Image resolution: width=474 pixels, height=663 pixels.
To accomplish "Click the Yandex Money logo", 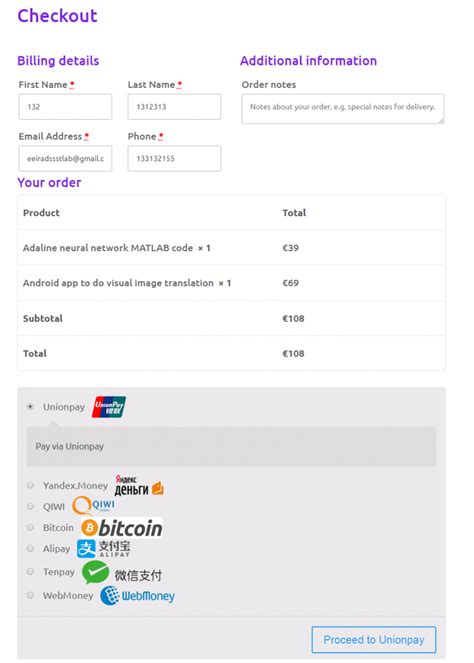I will [139, 485].
